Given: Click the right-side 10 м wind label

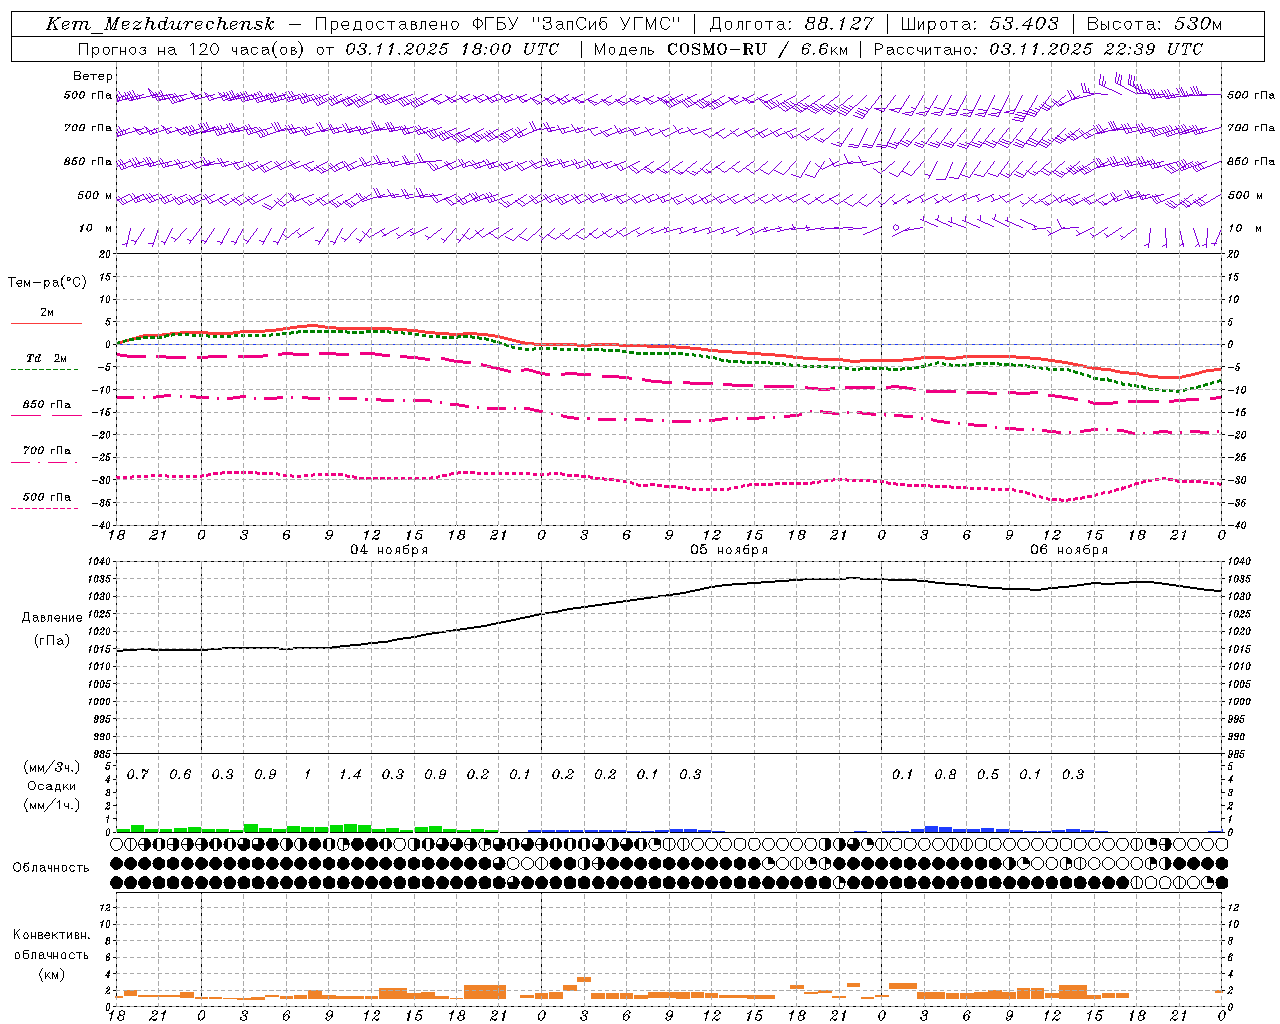Looking at the screenshot, I should click(1245, 228).
